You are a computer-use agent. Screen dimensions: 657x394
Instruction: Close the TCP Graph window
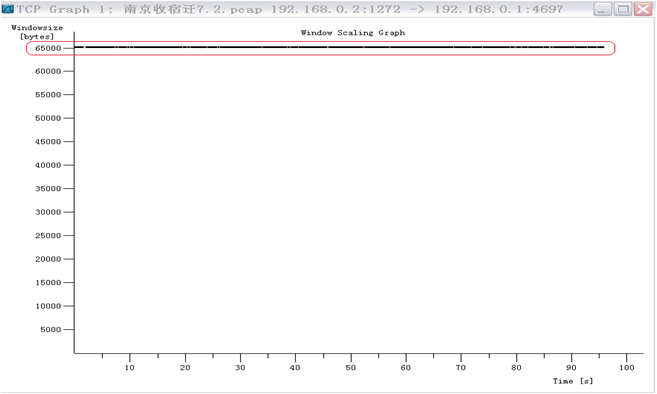(x=643, y=9)
